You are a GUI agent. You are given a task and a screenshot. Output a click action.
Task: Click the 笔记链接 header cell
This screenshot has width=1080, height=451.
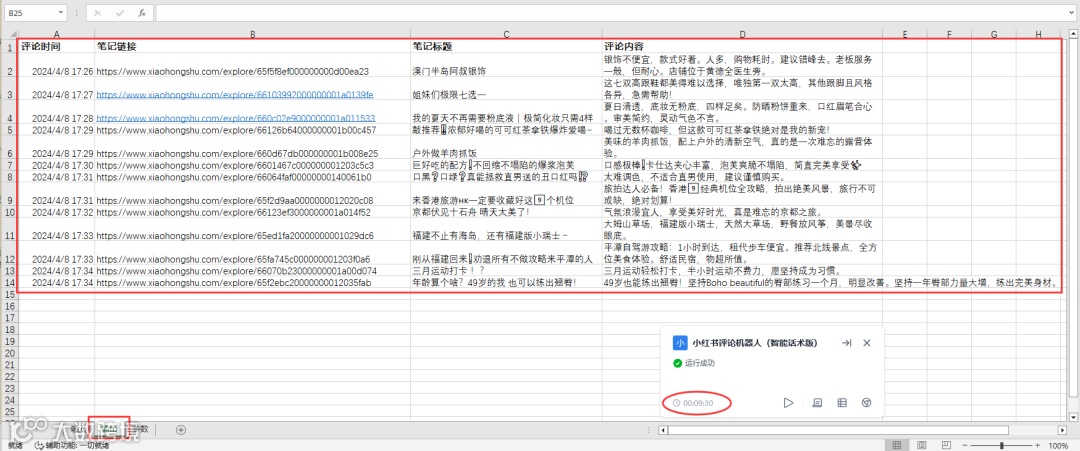(x=253, y=47)
